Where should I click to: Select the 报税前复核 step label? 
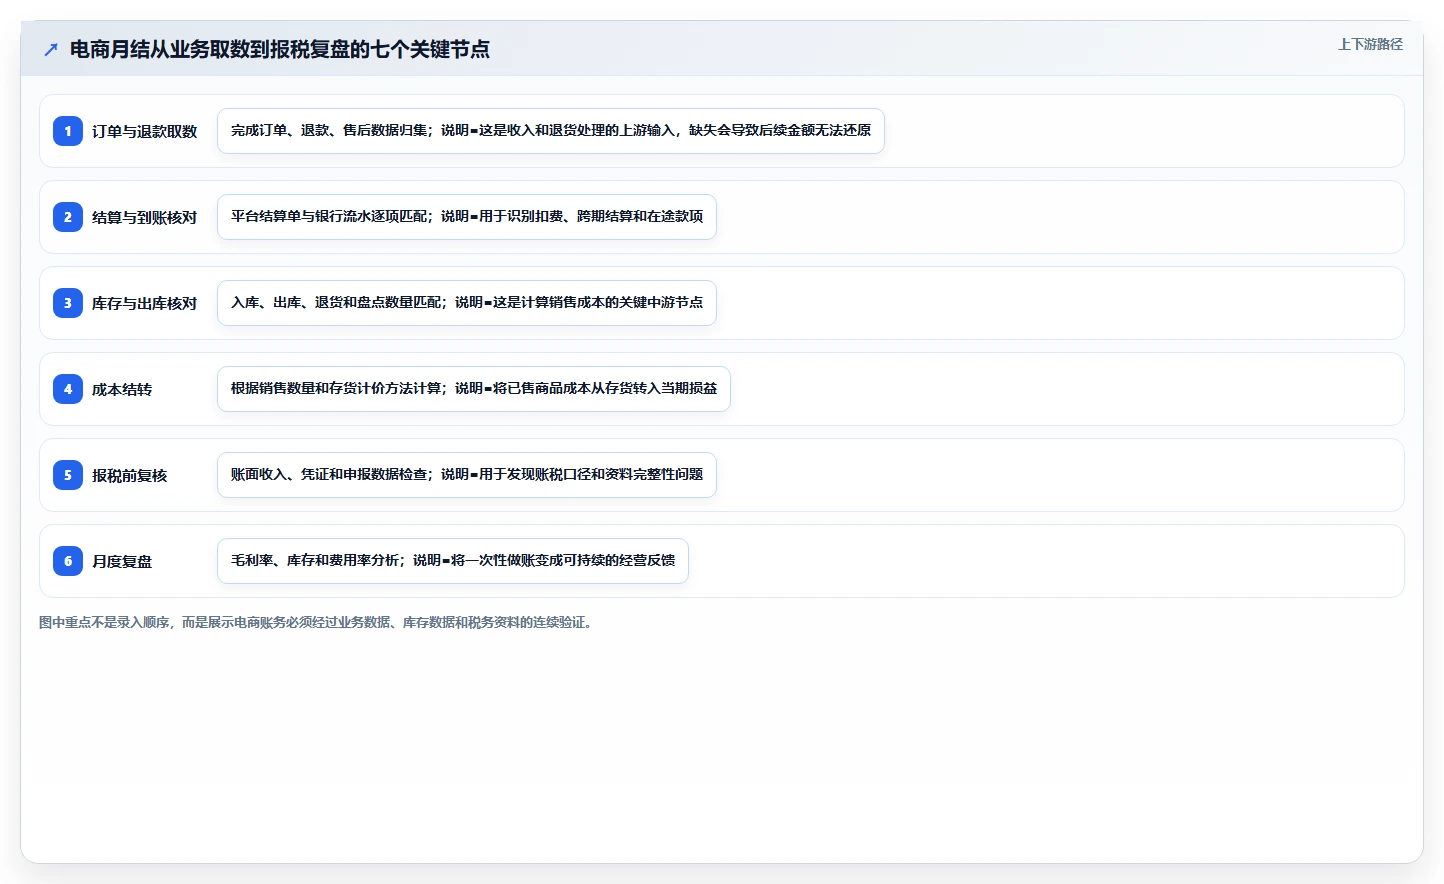point(130,475)
